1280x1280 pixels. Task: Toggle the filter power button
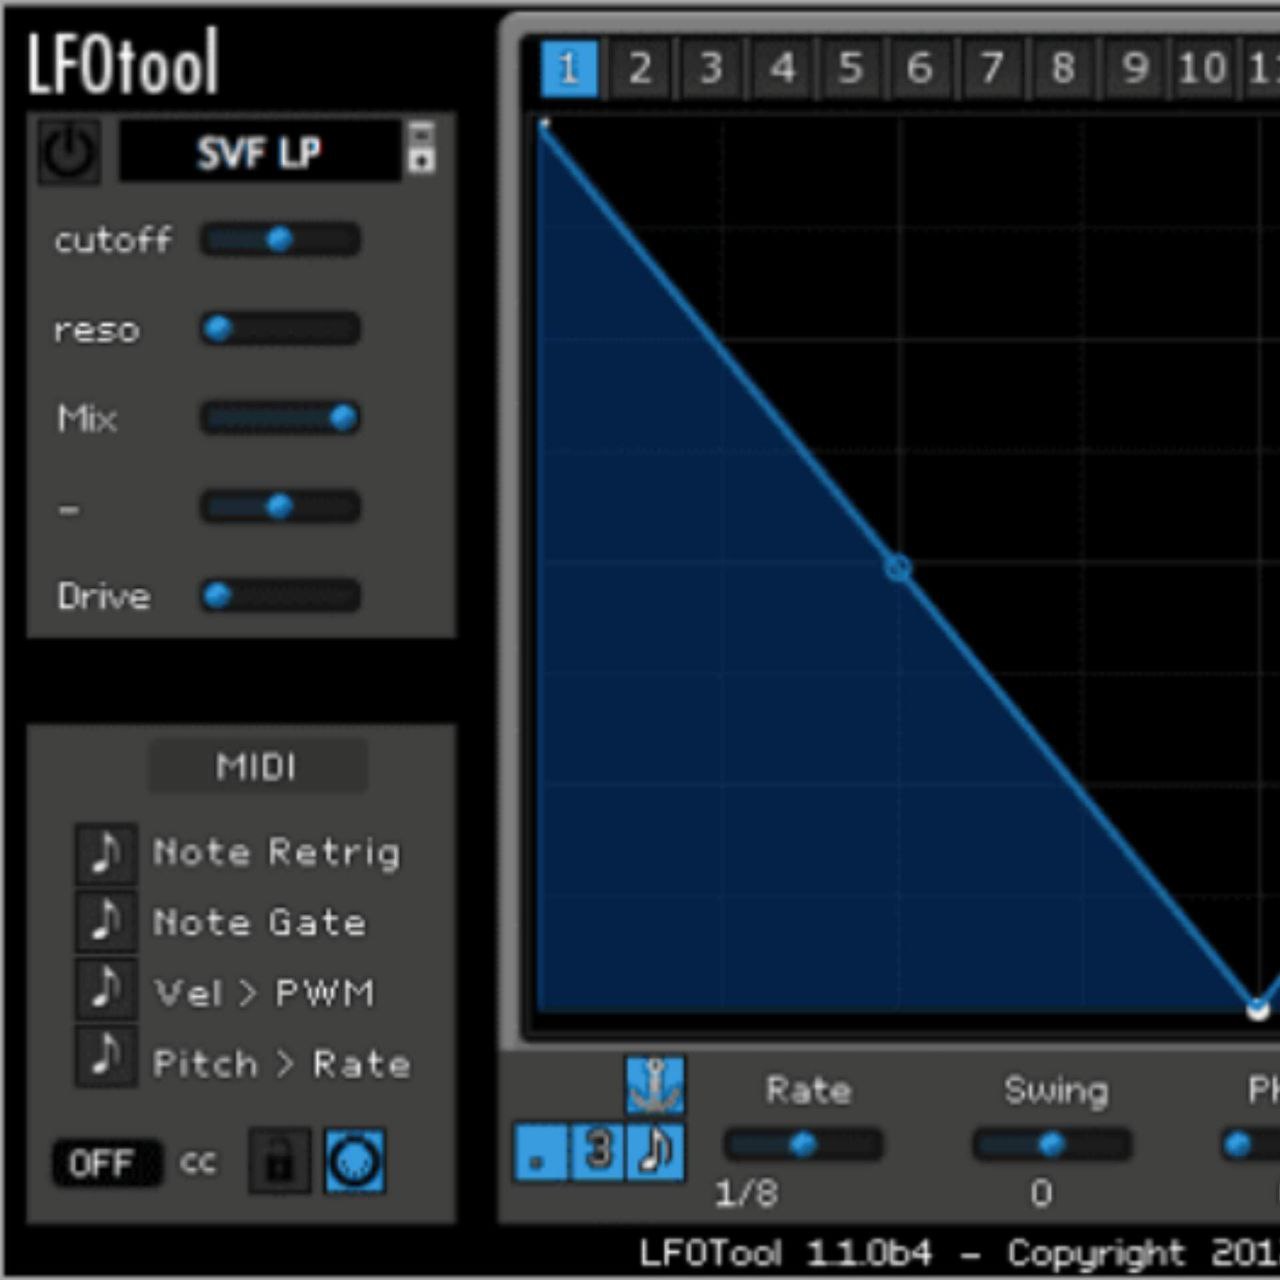[x=68, y=152]
